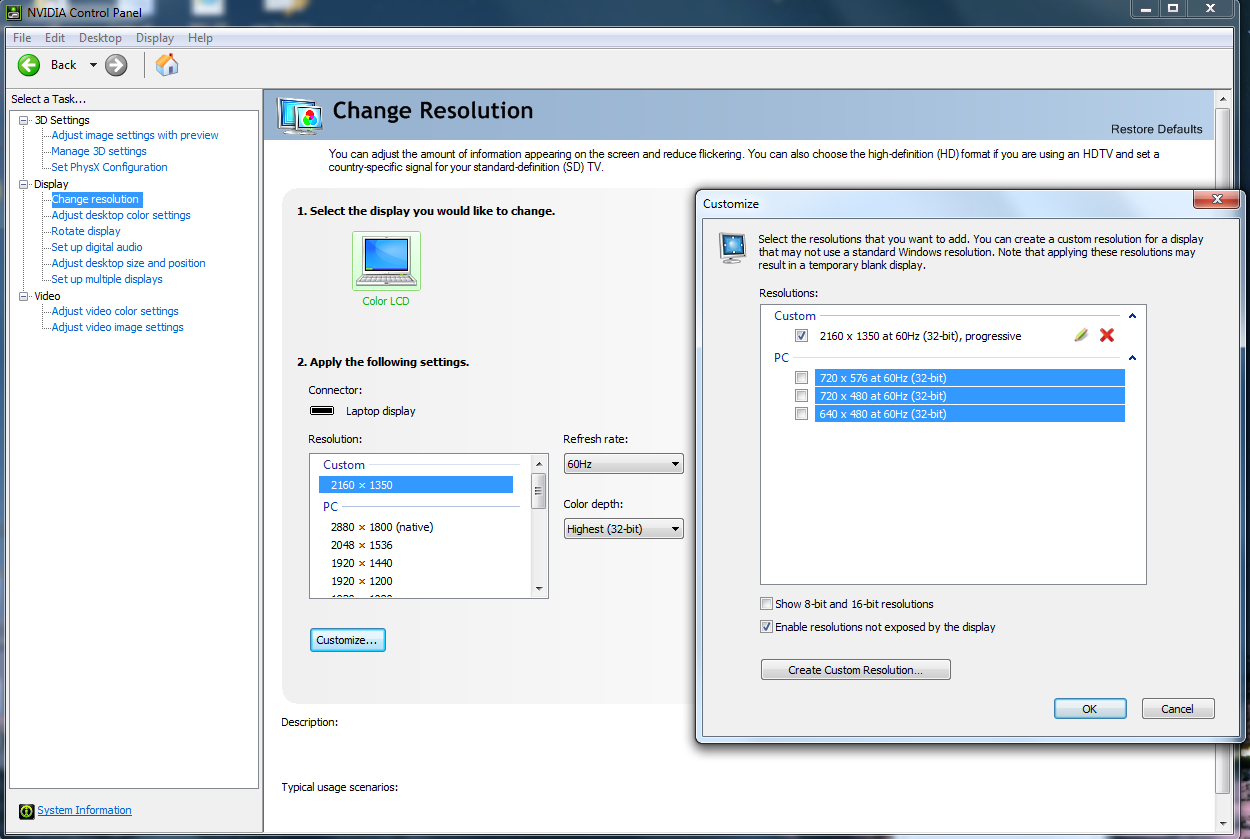
Task: Click Create Custom Resolution button
Action: (x=855, y=670)
